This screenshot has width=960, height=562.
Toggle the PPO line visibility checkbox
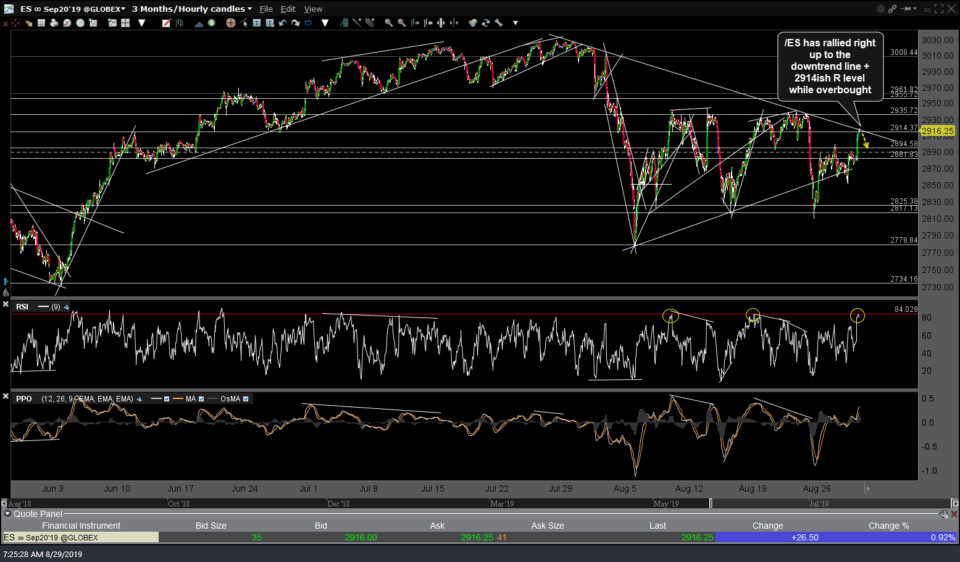tap(167, 399)
